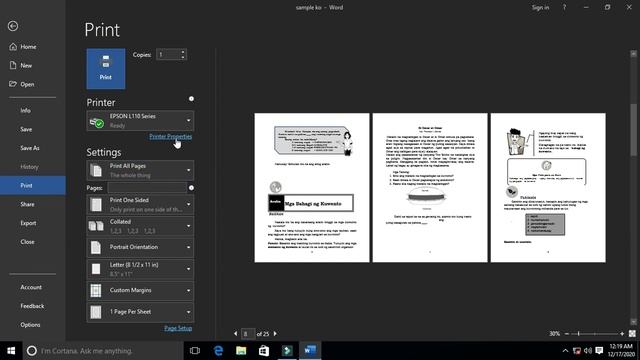Click Save As in the sidebar
The height and width of the screenshot is (360, 640).
33,148
